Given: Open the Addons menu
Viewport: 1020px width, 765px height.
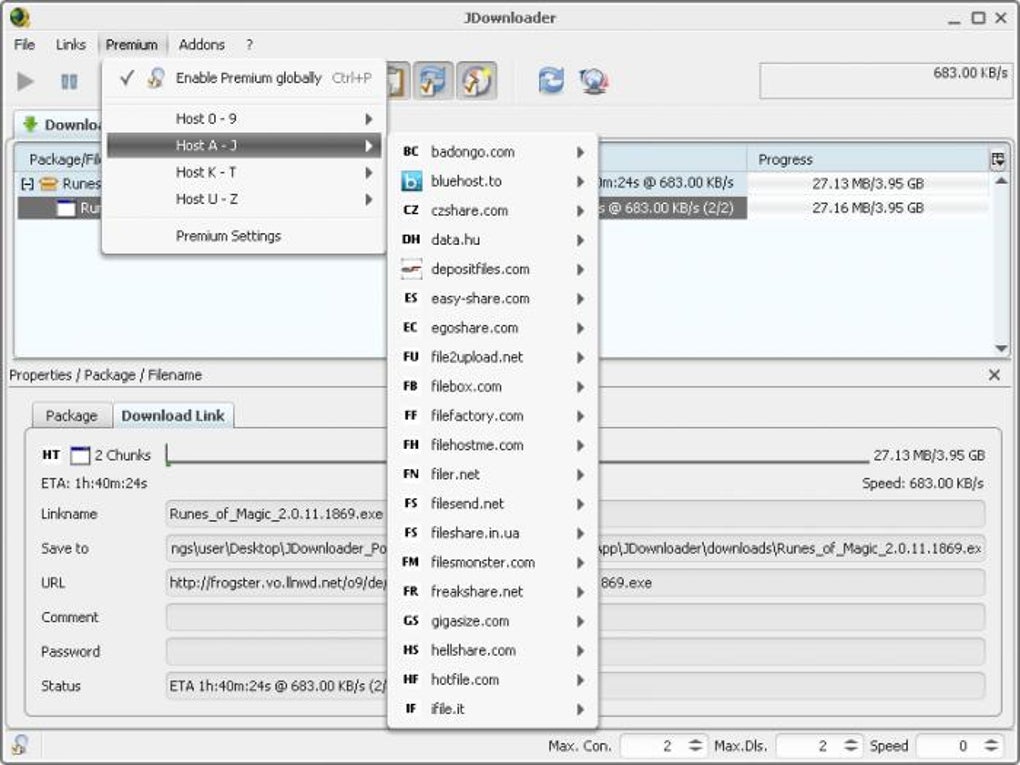Looking at the screenshot, I should 202,44.
